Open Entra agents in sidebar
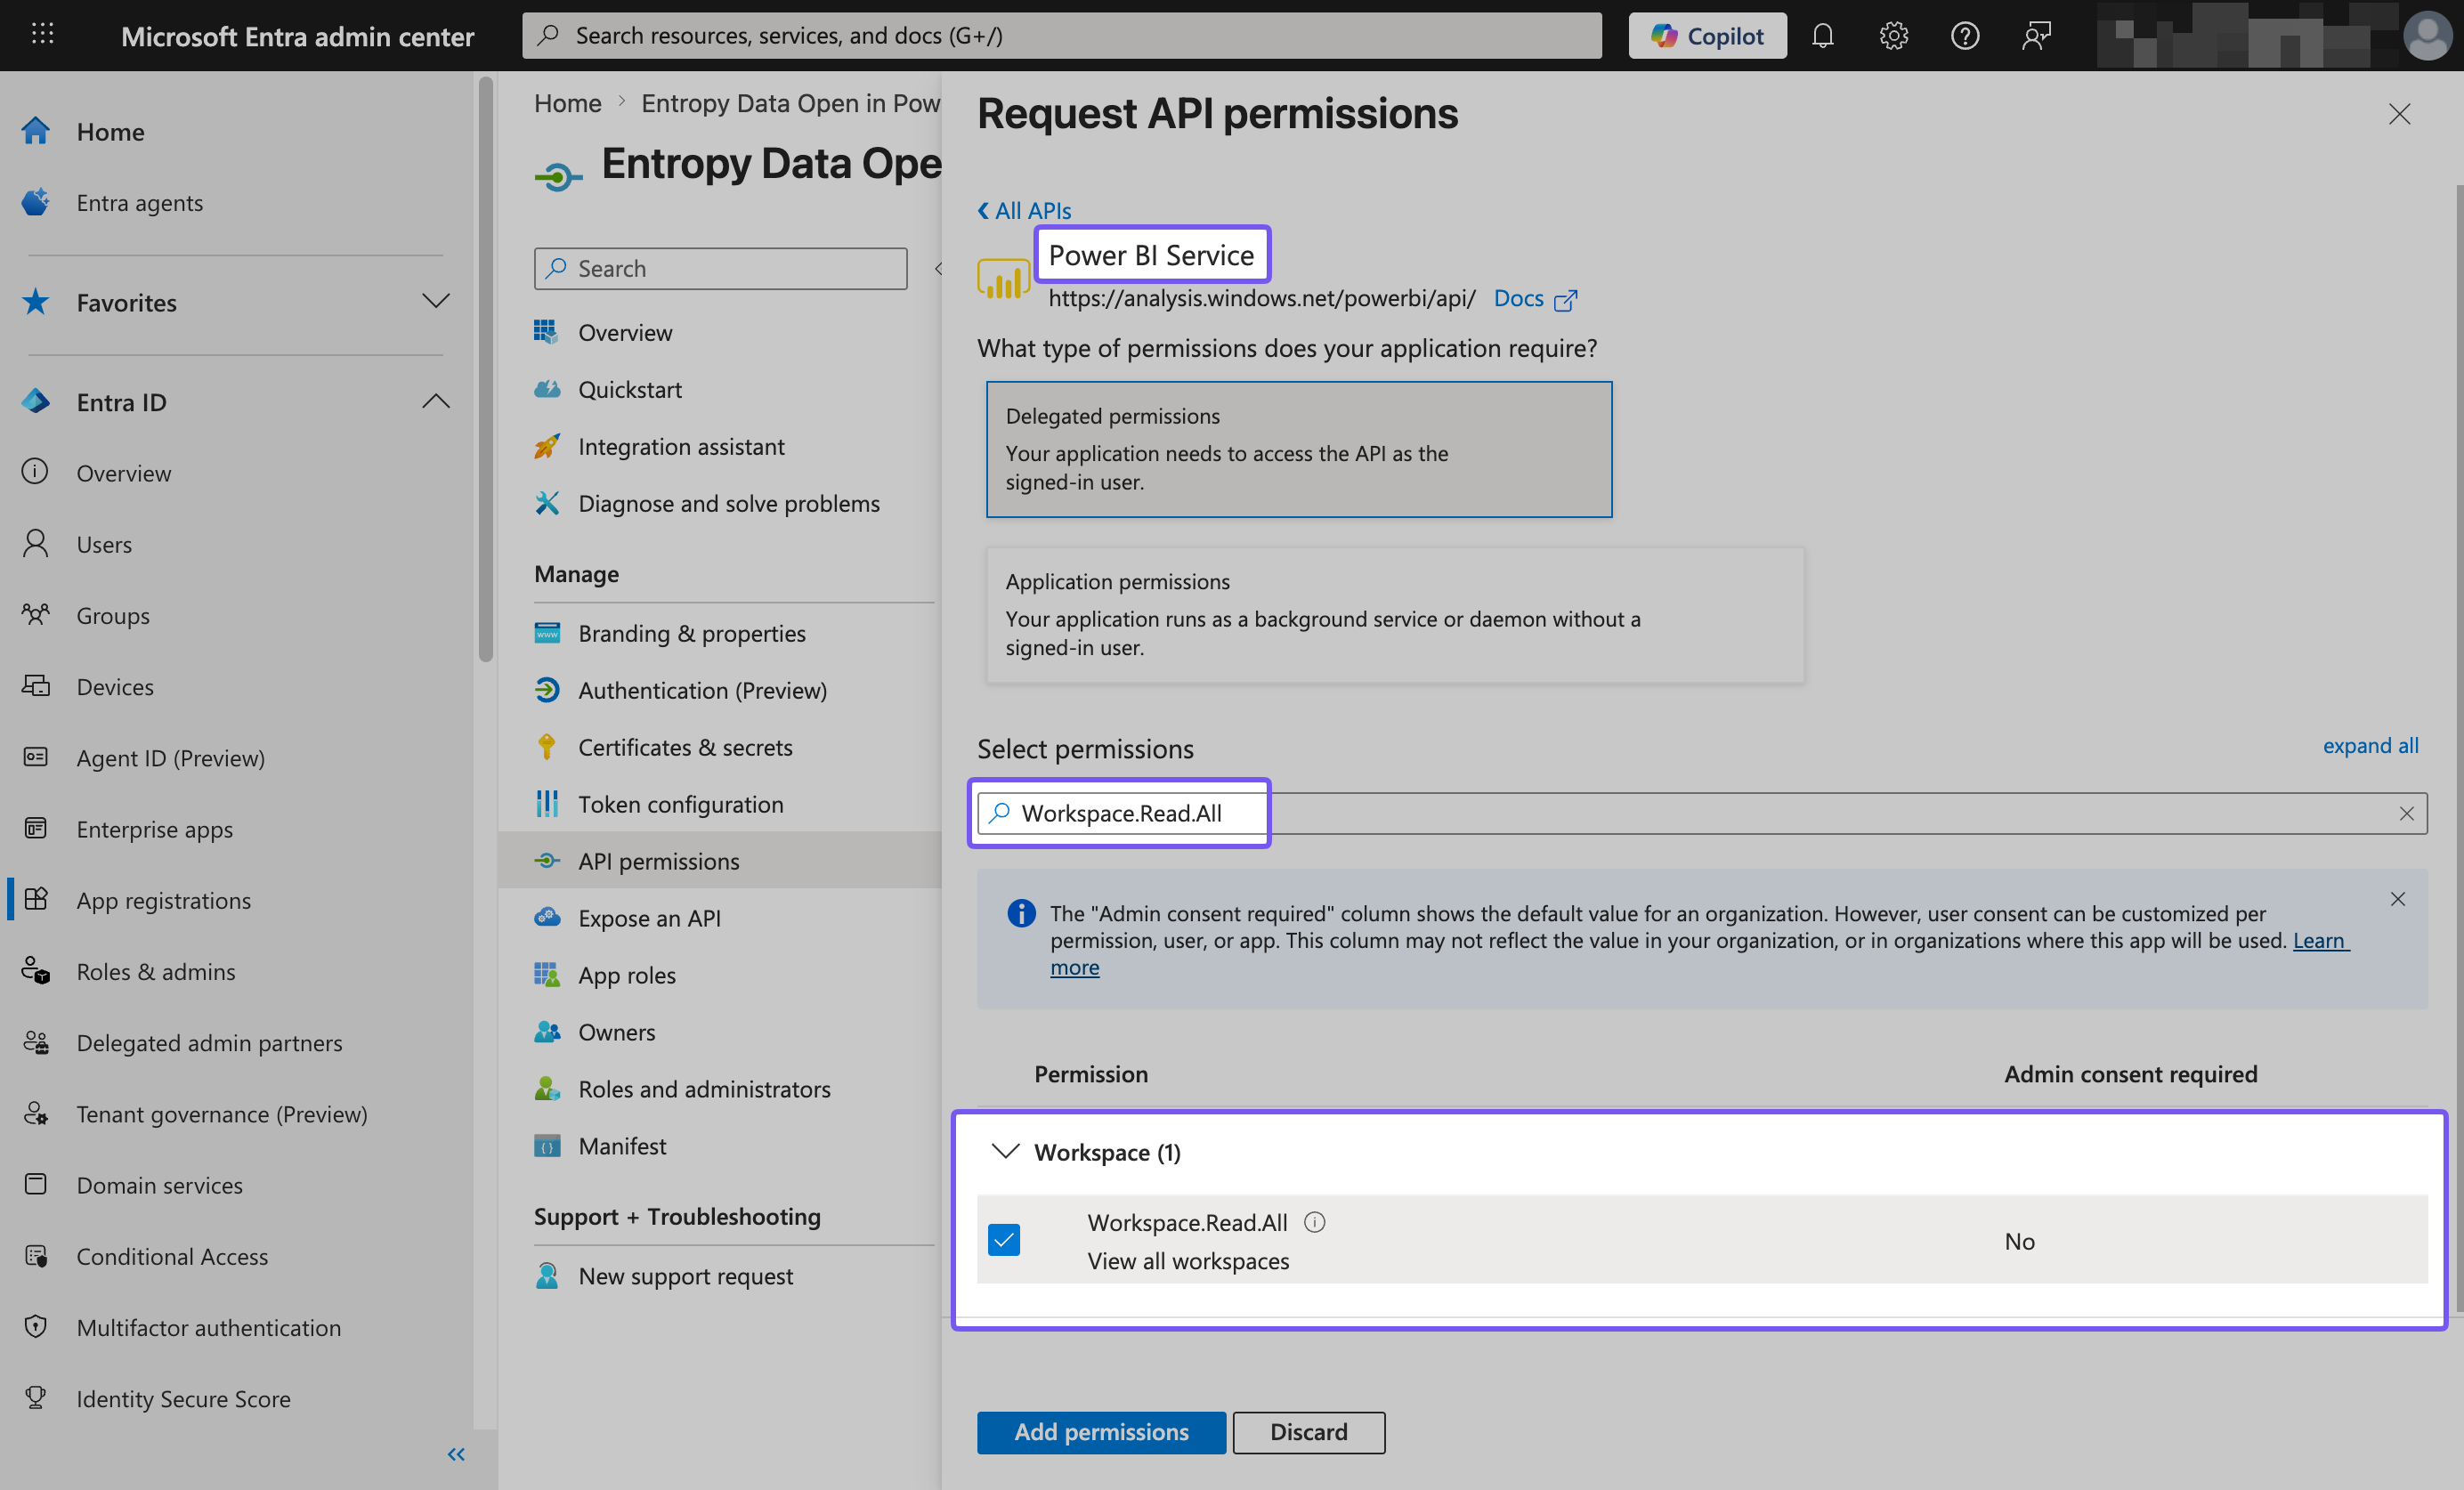 pyautogui.click(x=139, y=202)
